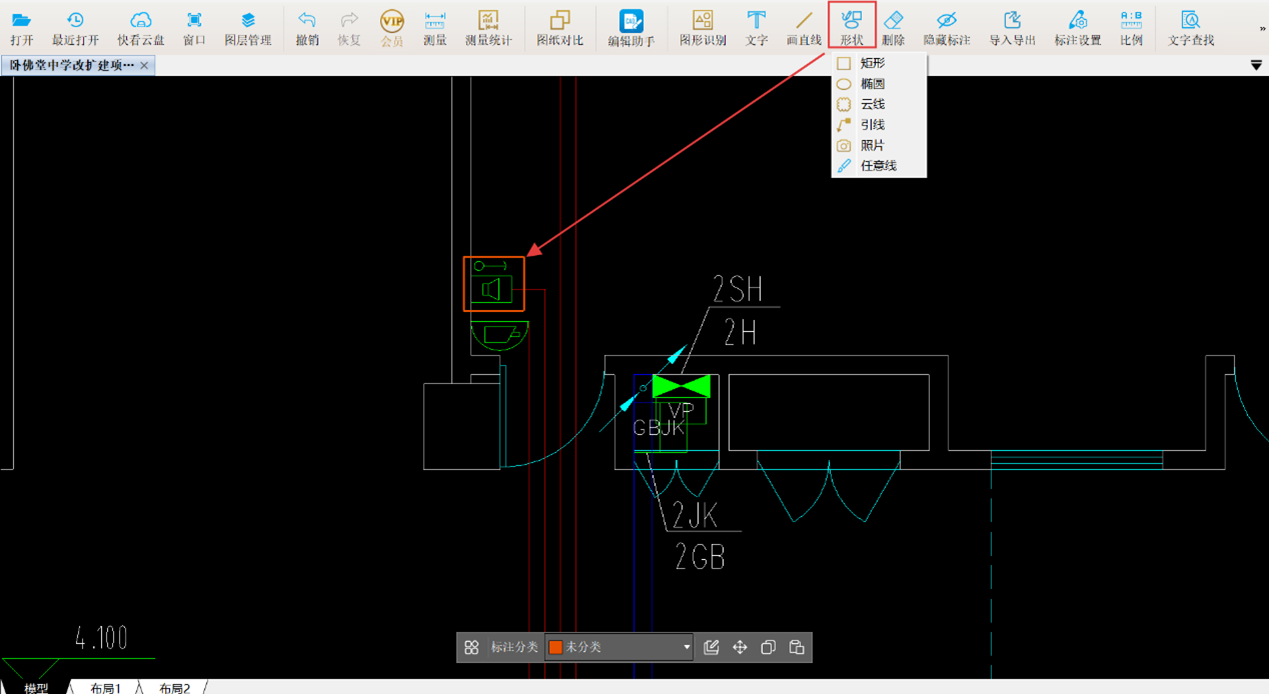Open the 图层管理 layer manager
1269x694 pixels.
[x=248, y=27]
